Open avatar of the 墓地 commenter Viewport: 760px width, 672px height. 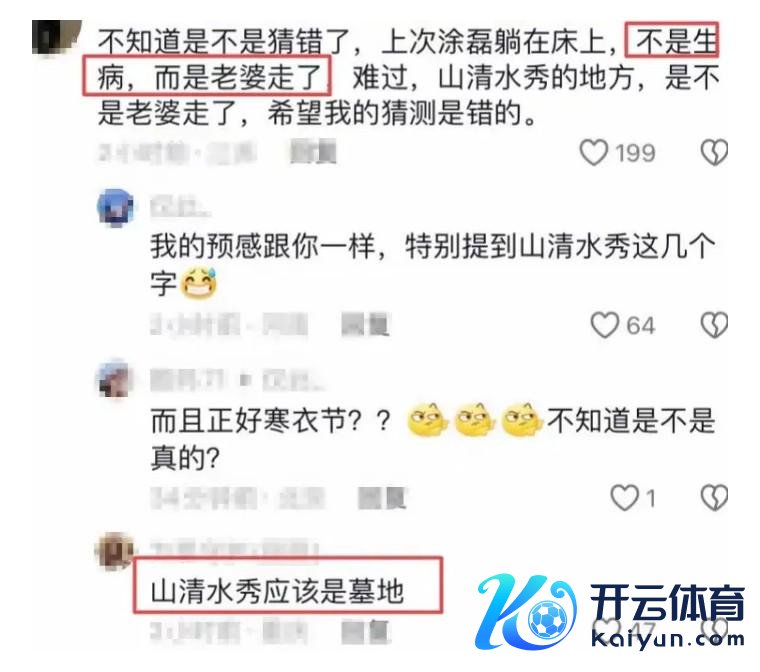coord(115,551)
